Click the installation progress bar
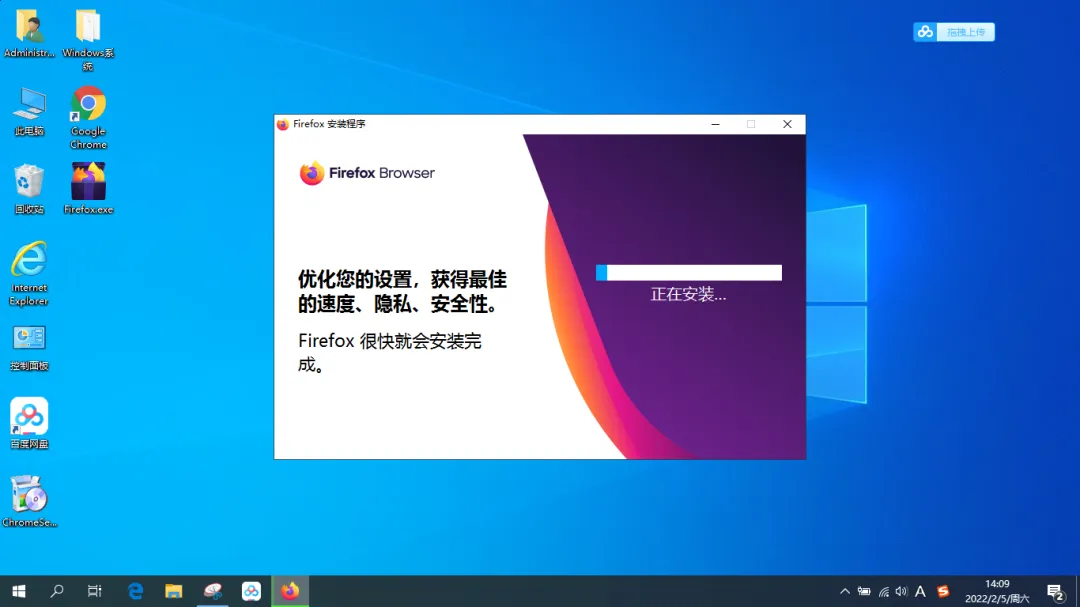This screenshot has height=607, width=1080. coord(688,273)
